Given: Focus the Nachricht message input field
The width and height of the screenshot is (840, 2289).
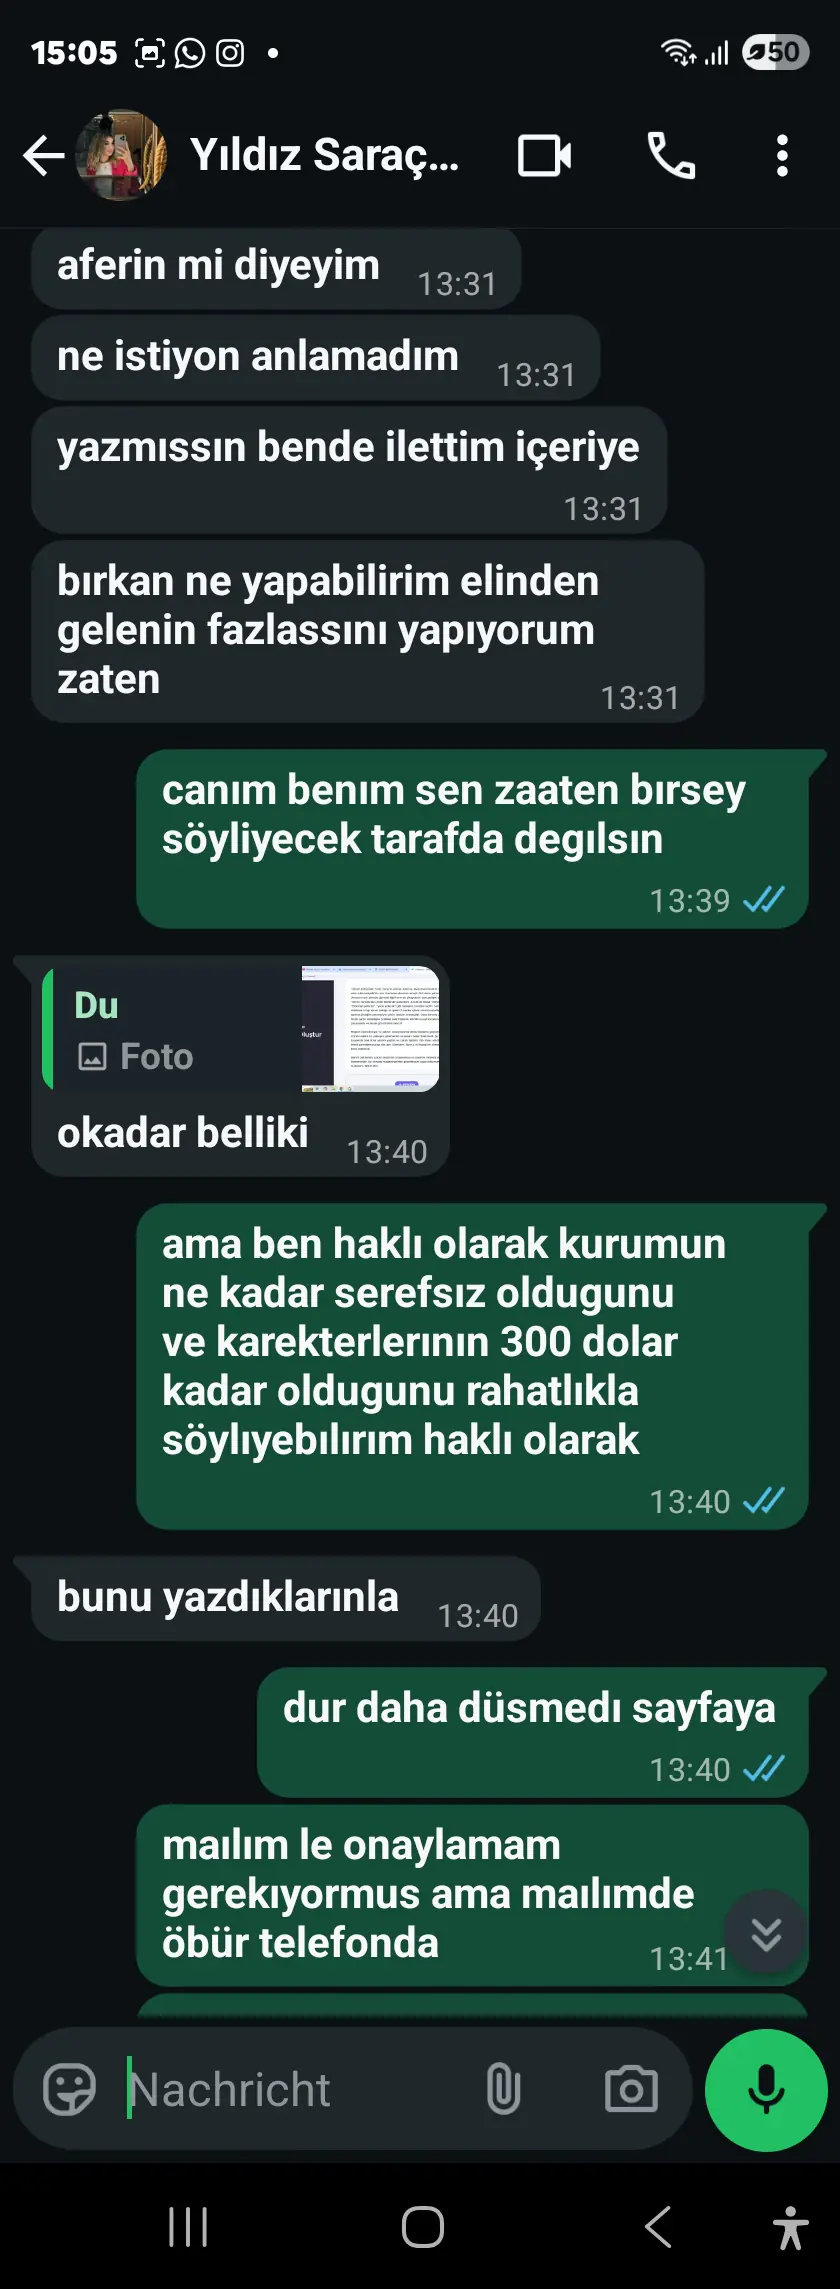Looking at the screenshot, I should [300, 2089].
